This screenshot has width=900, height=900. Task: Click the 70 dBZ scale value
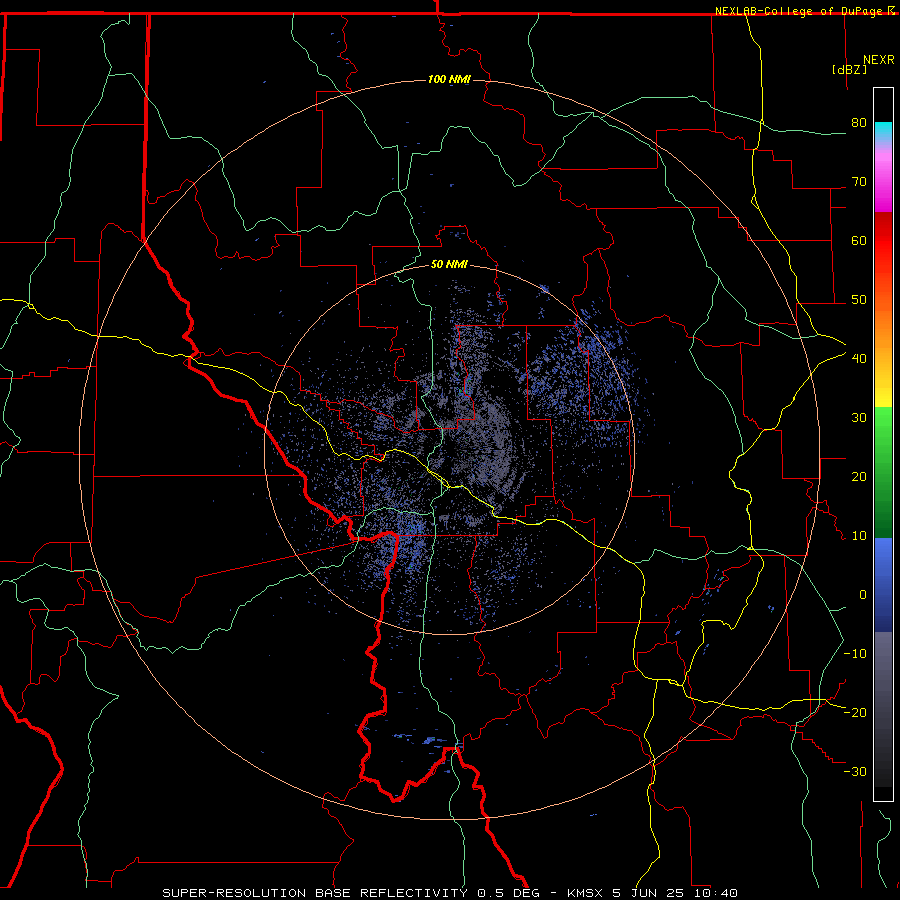coord(859,182)
